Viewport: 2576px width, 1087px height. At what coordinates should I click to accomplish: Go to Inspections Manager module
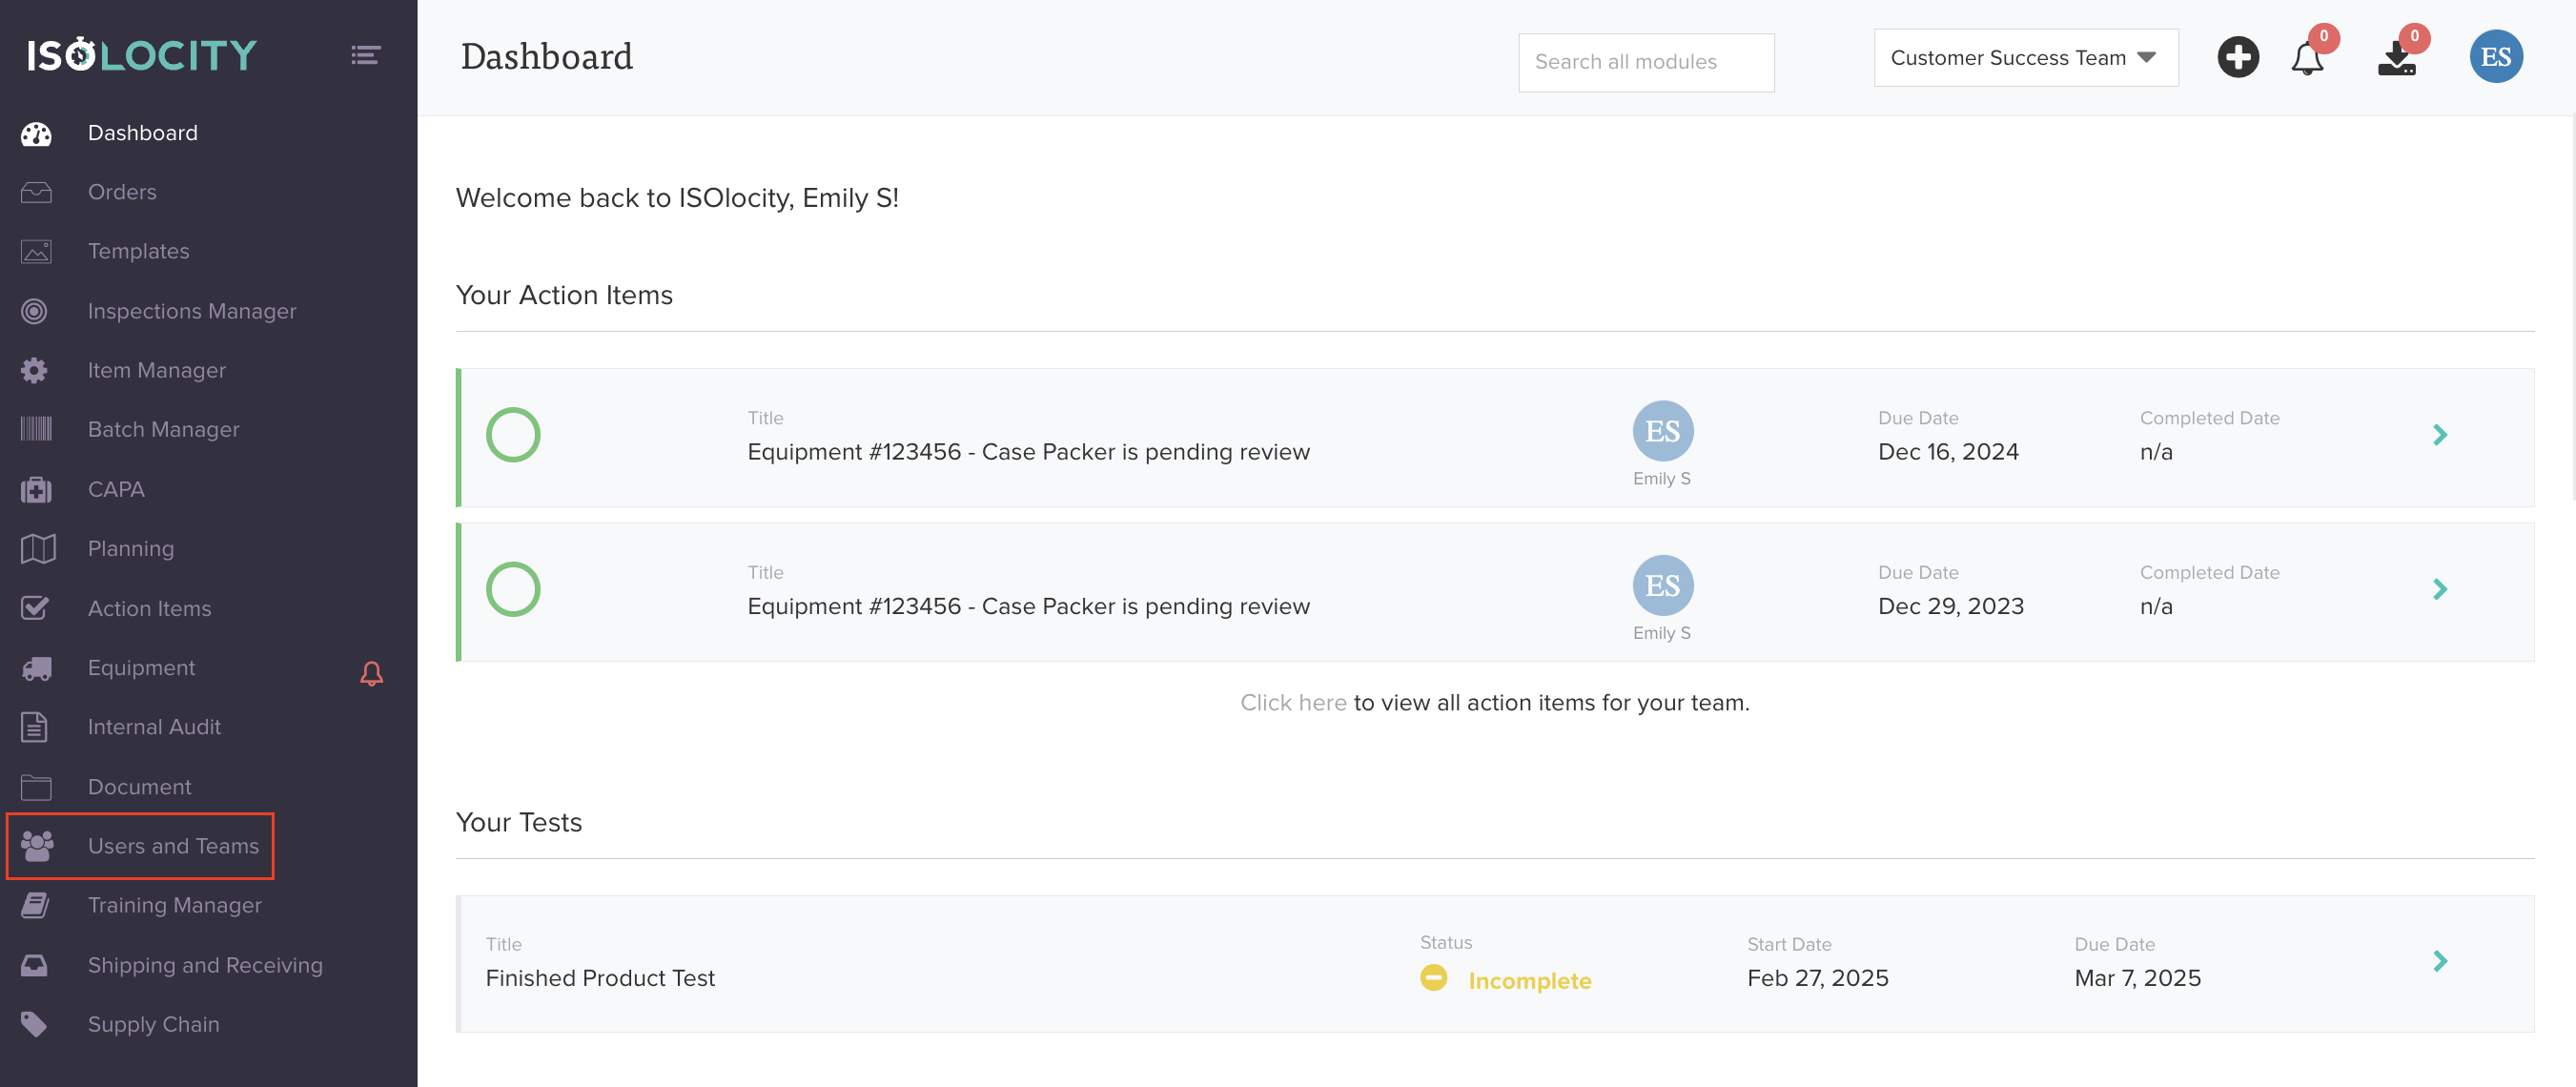[191, 311]
